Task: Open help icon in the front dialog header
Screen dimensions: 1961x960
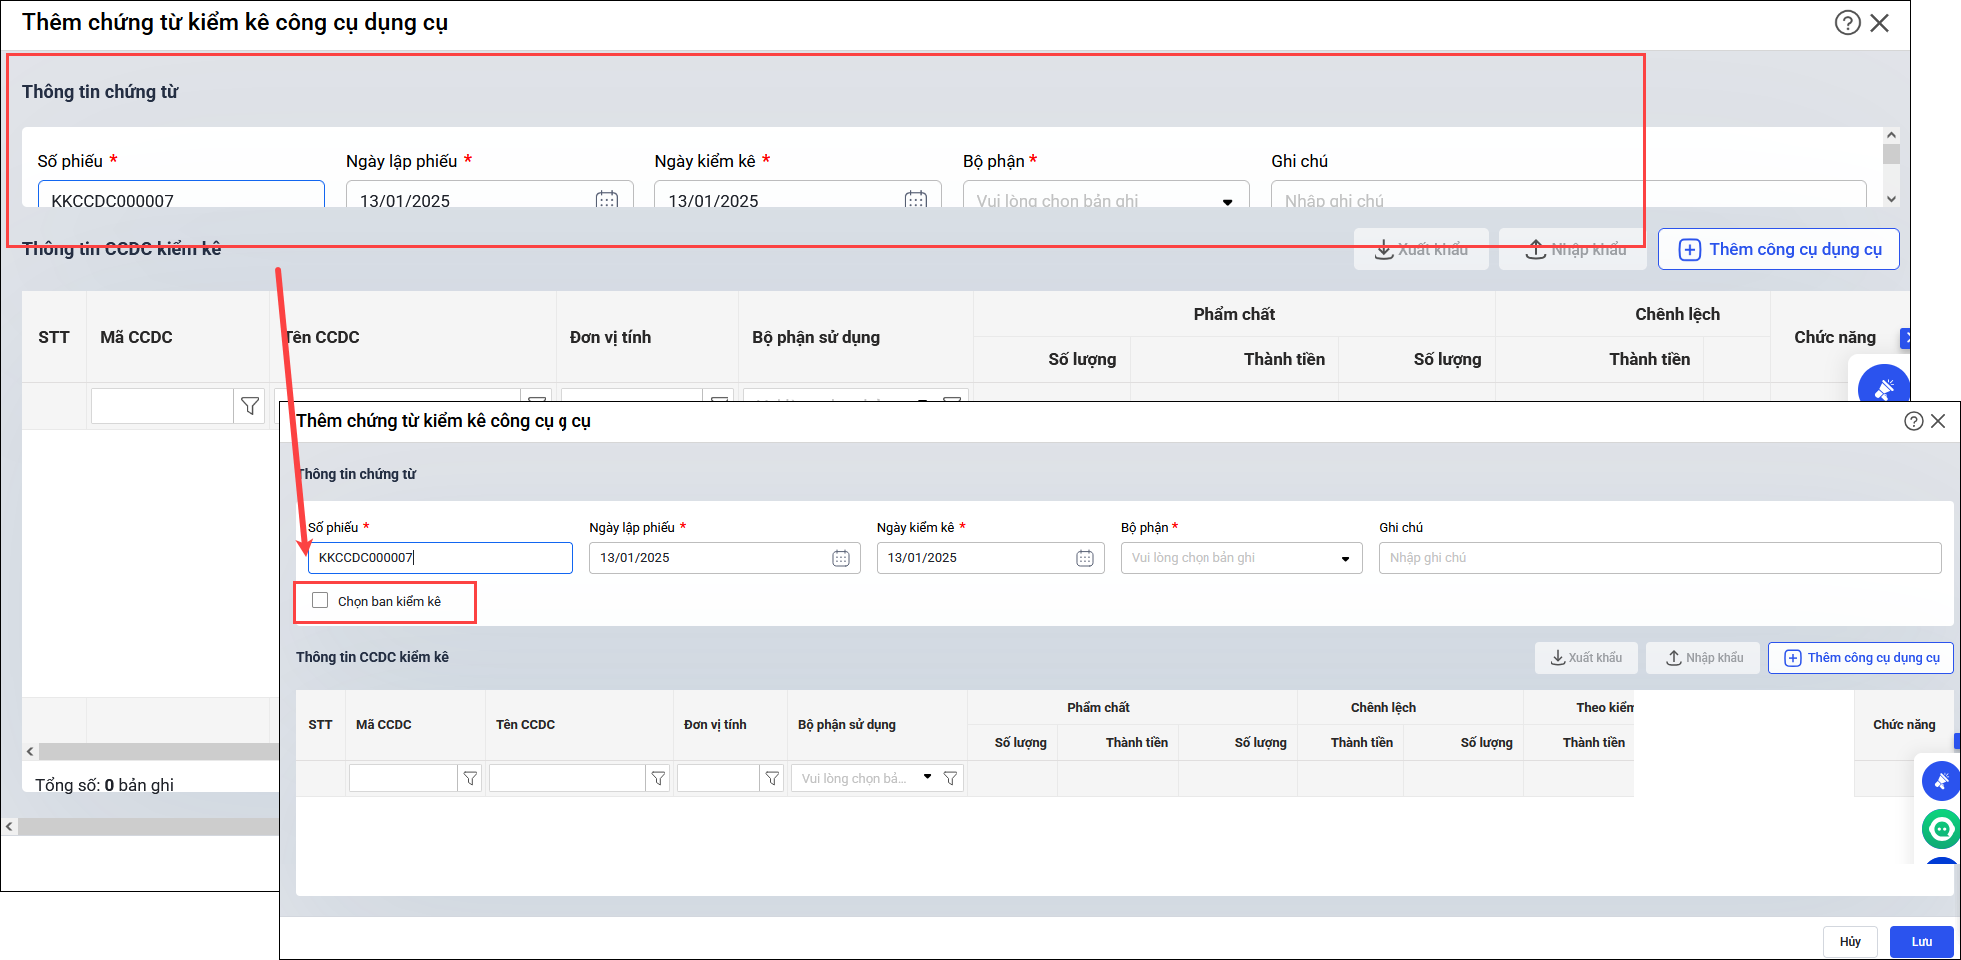Action: [1913, 421]
